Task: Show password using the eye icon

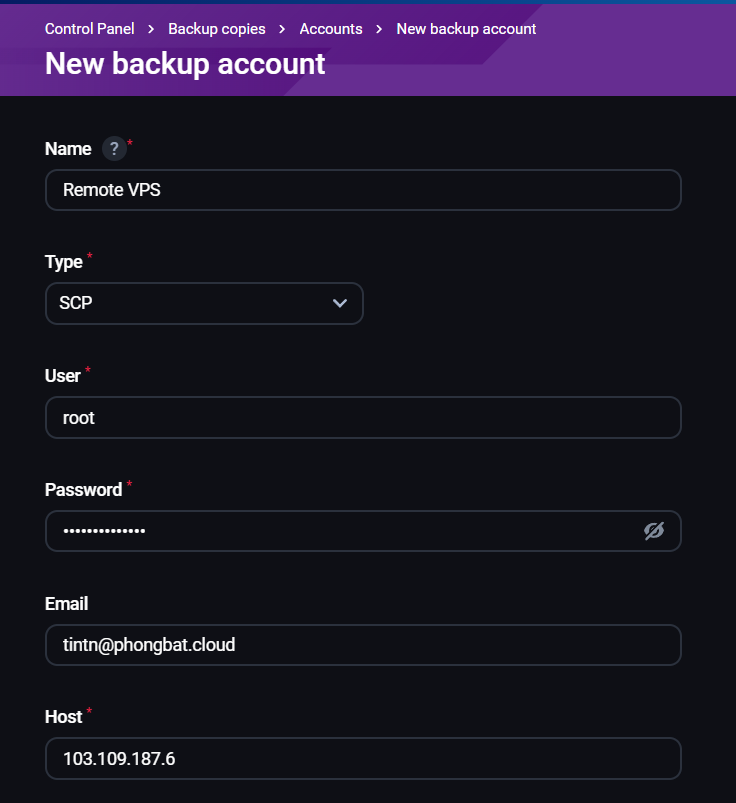Action: coord(654,531)
